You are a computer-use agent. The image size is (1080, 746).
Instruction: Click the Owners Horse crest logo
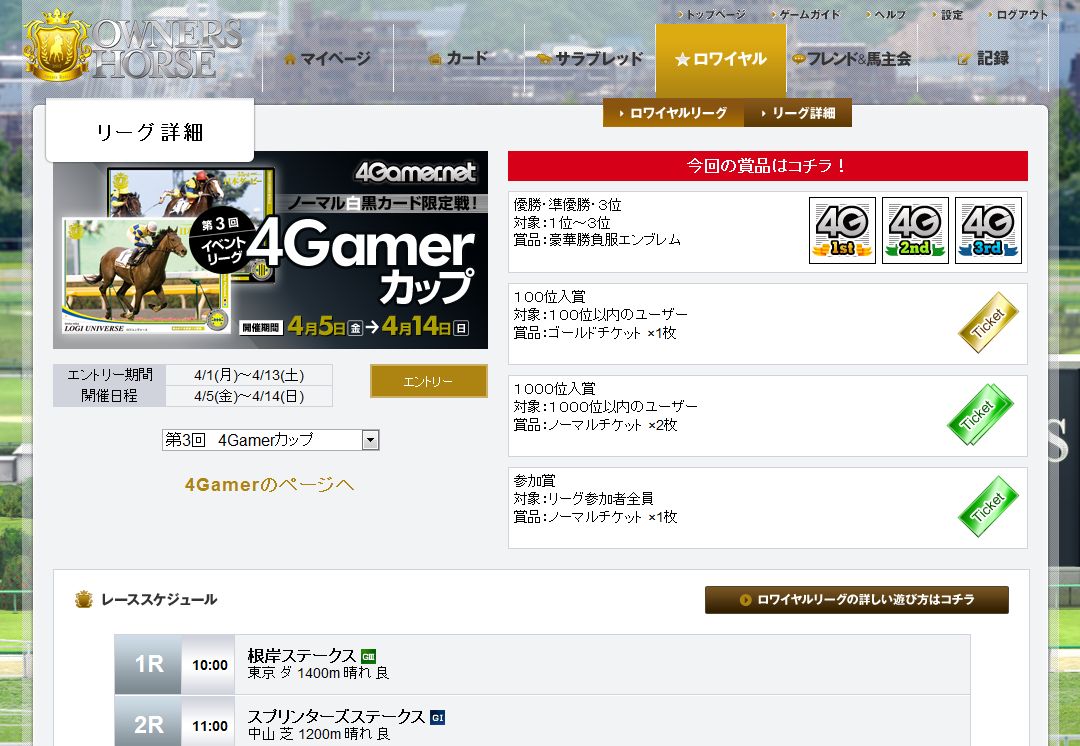click(56, 46)
